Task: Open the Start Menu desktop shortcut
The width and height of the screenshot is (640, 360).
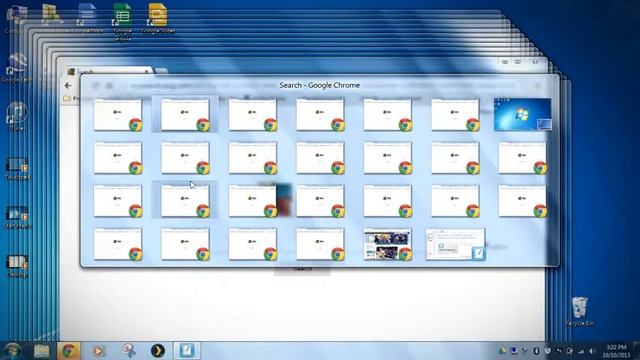Action: [x=17, y=217]
